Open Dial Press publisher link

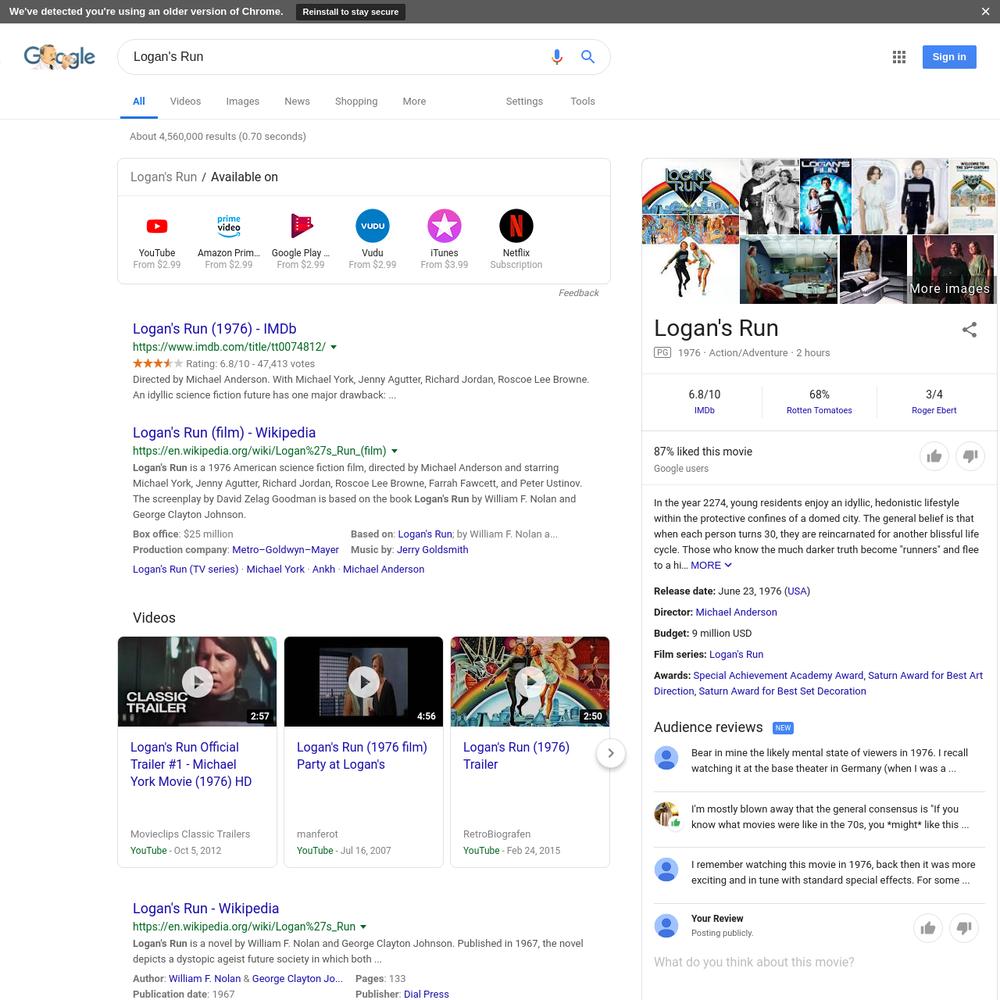coord(426,994)
